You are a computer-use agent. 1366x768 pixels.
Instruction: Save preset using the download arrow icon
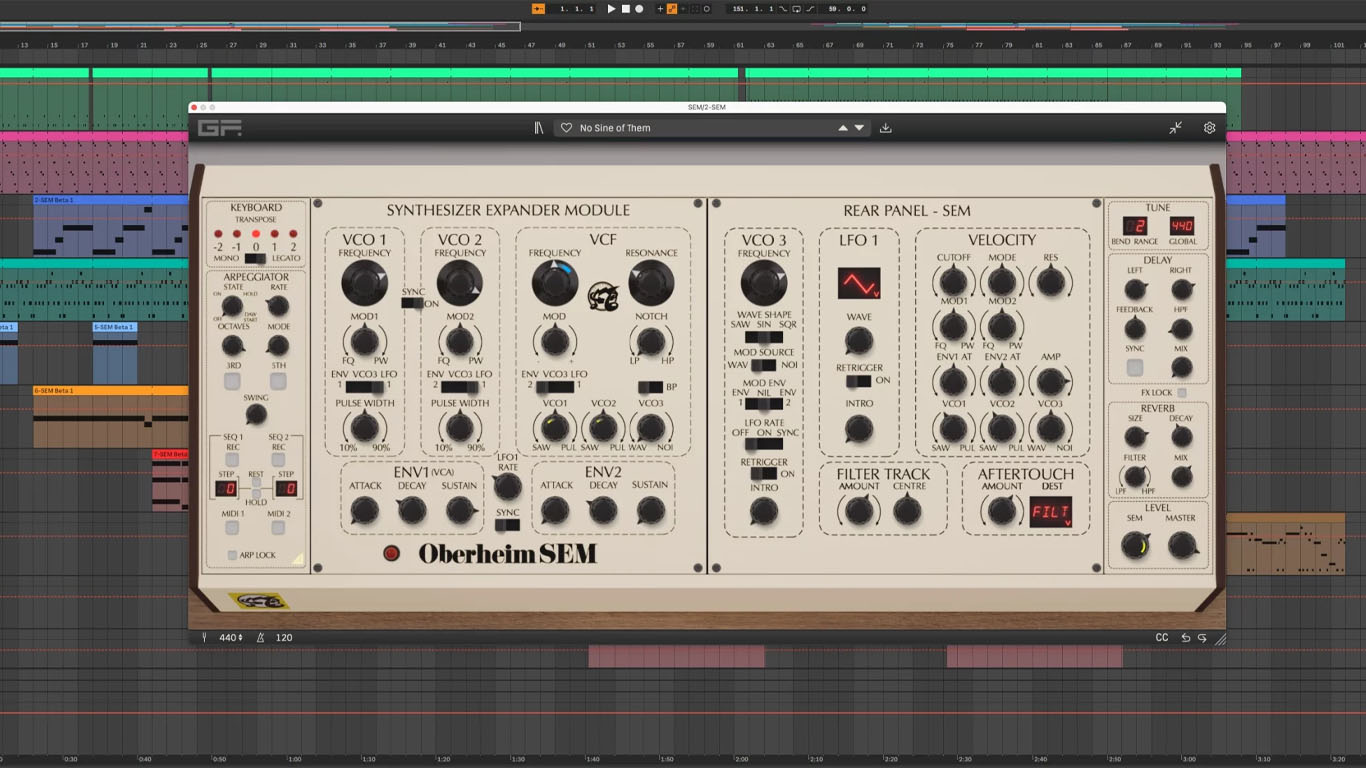pos(885,128)
